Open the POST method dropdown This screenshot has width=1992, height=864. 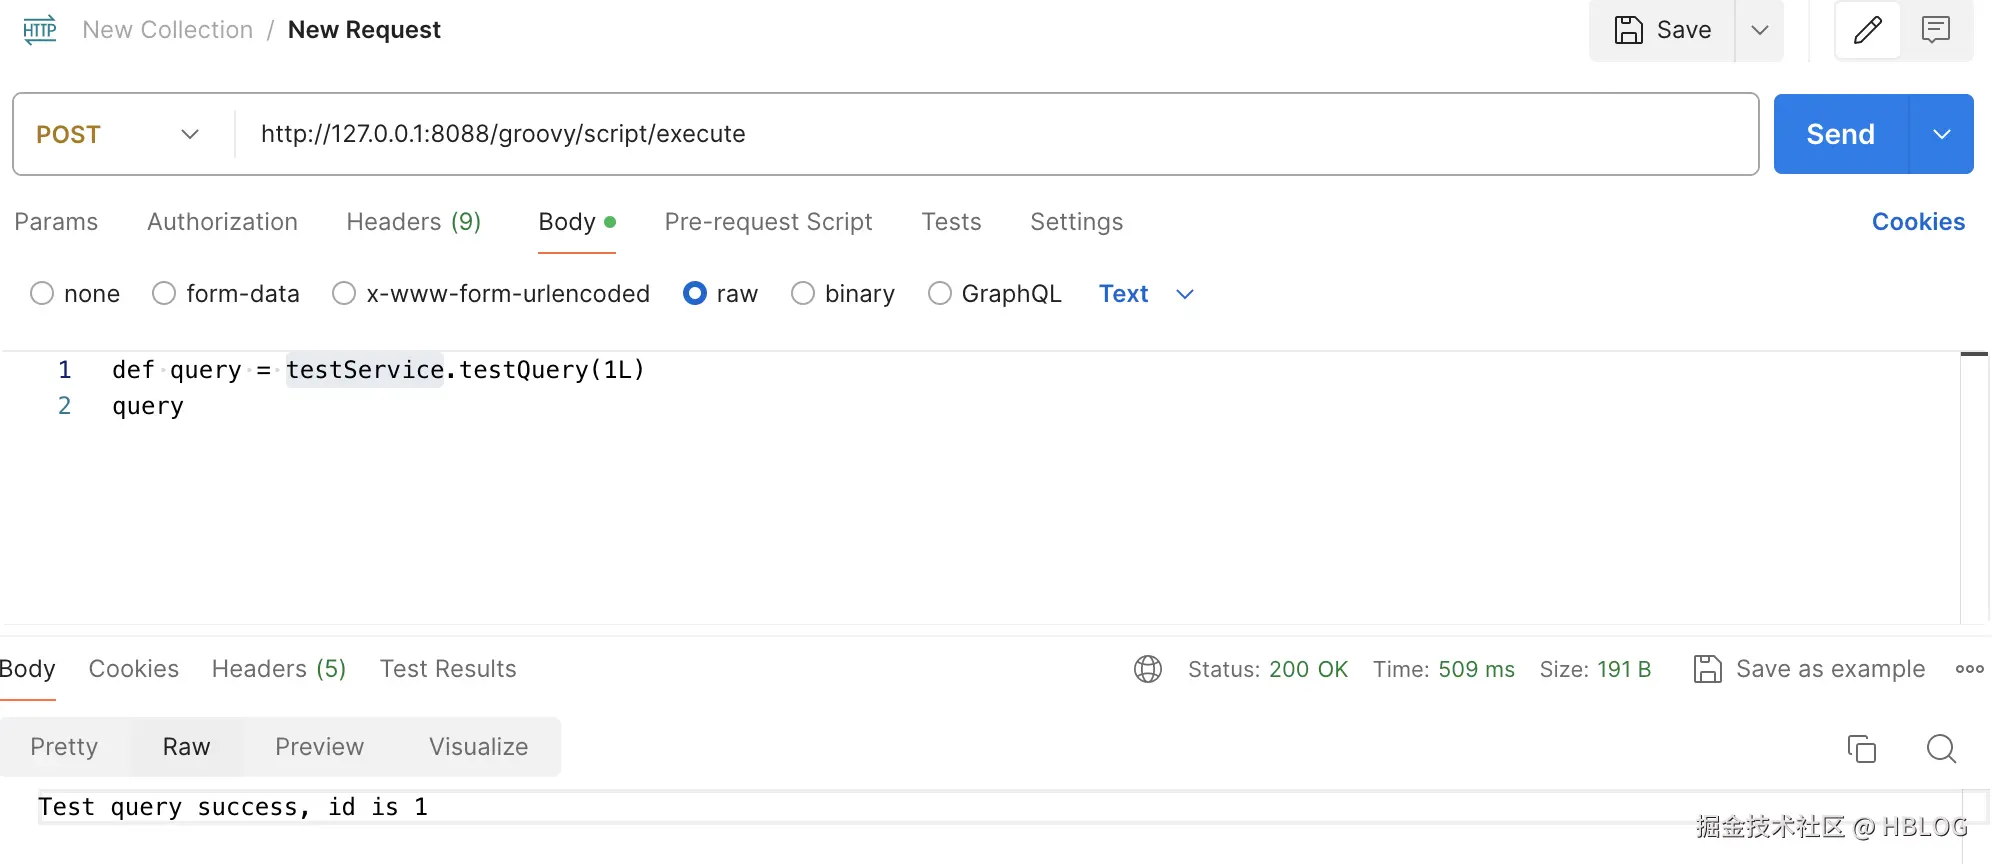[x=119, y=134]
